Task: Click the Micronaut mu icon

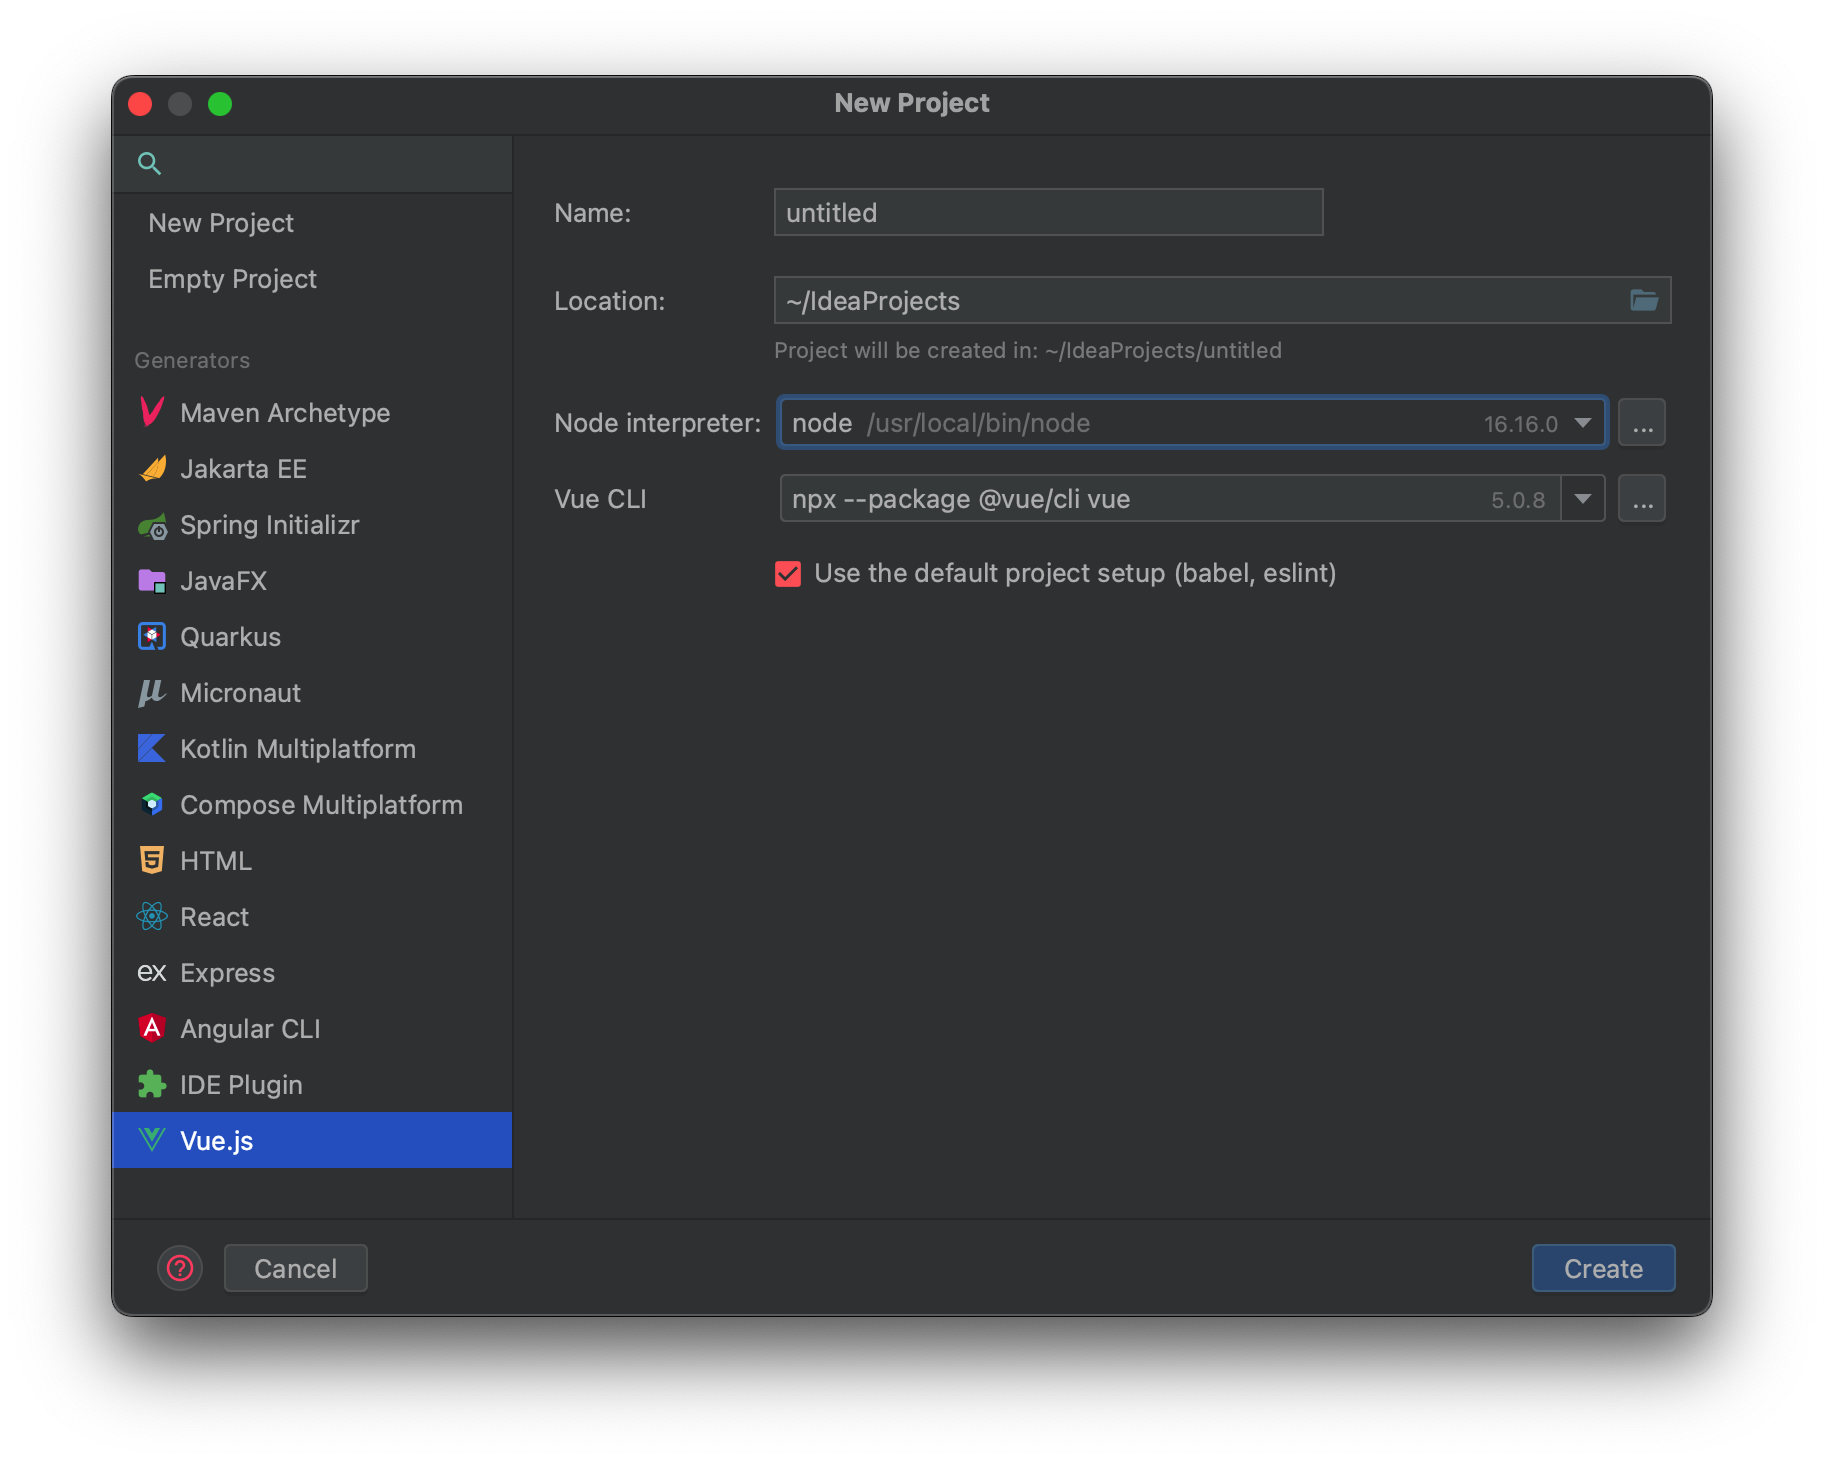Action: click(152, 693)
